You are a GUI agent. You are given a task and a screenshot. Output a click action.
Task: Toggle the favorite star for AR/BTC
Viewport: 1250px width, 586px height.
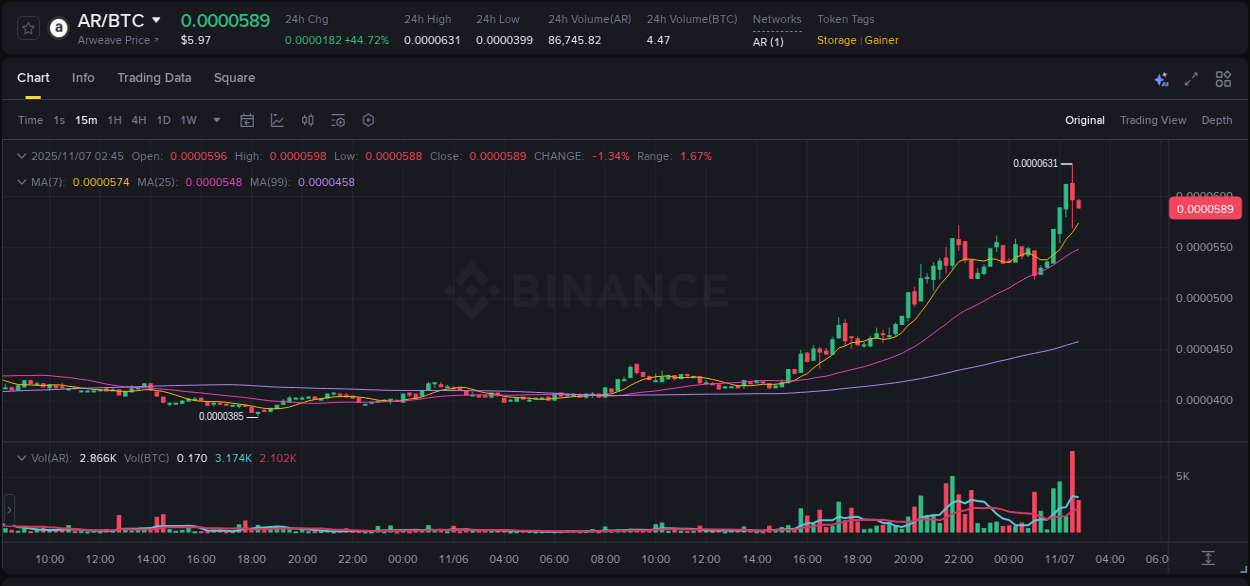point(27,27)
